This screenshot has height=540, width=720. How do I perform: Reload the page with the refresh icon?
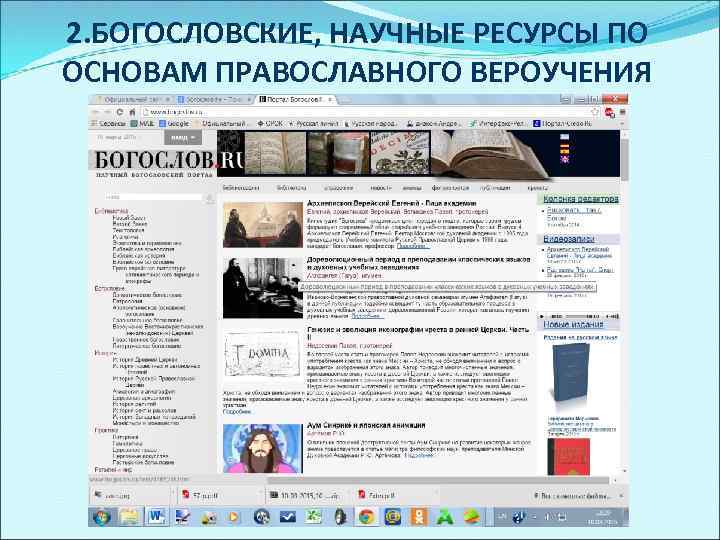(120, 112)
